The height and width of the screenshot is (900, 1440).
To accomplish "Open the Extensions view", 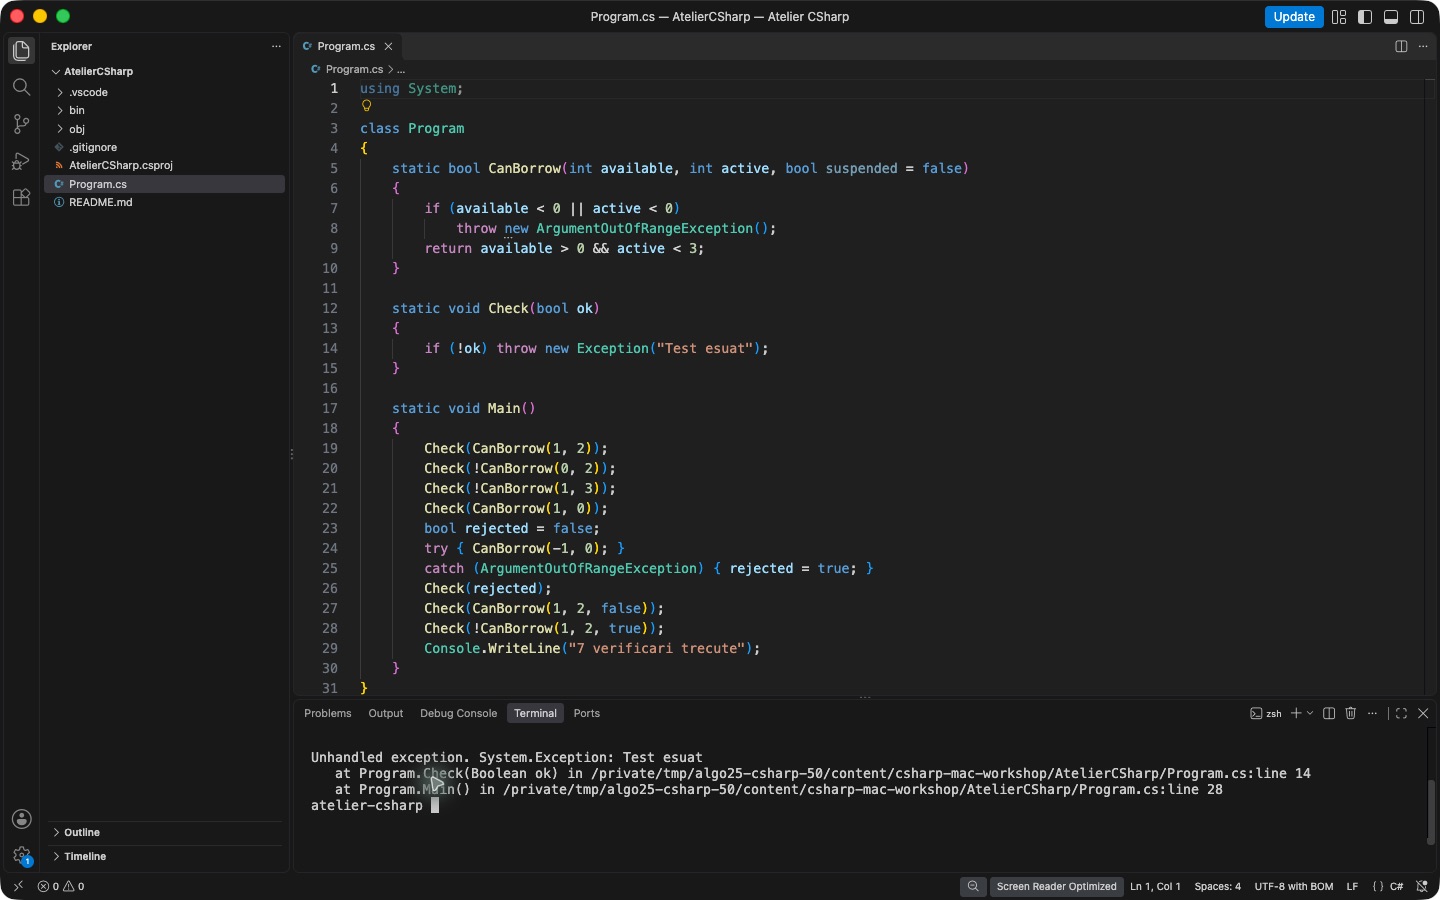I will (x=21, y=197).
